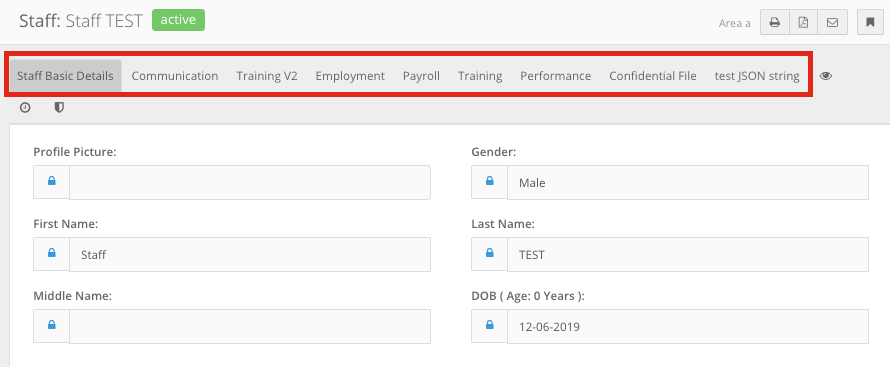The image size is (890, 367).
Task: Click the Middle Name label
Action: (x=73, y=296)
